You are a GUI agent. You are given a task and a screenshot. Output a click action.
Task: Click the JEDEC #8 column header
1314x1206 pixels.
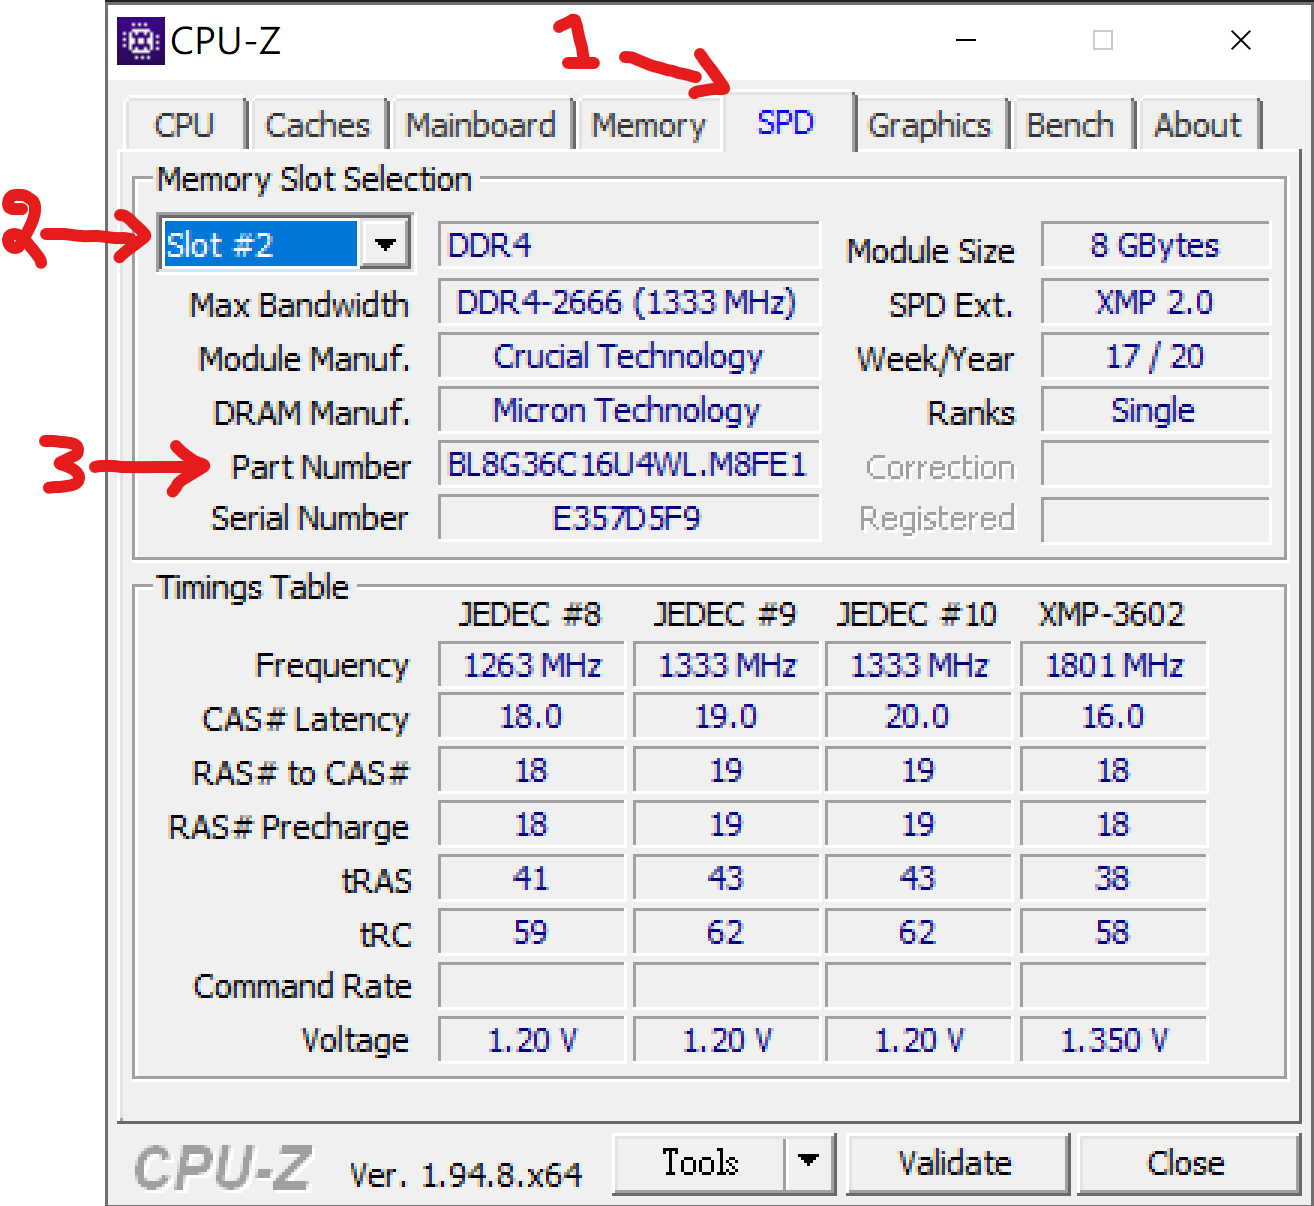pyautogui.click(x=530, y=614)
